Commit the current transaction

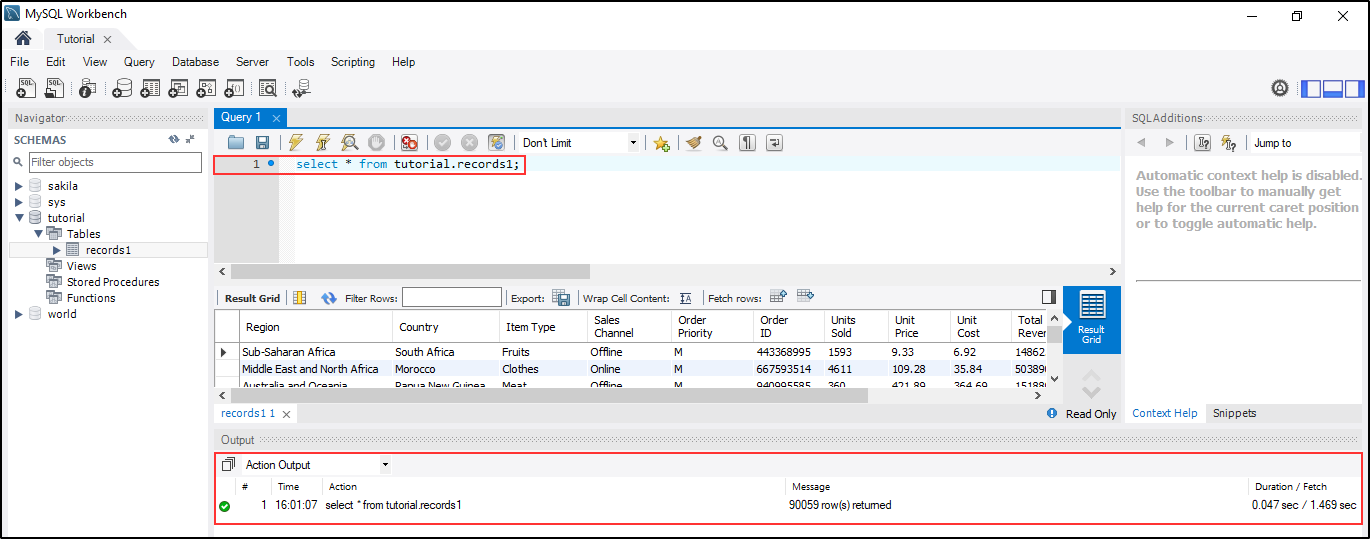coord(443,143)
